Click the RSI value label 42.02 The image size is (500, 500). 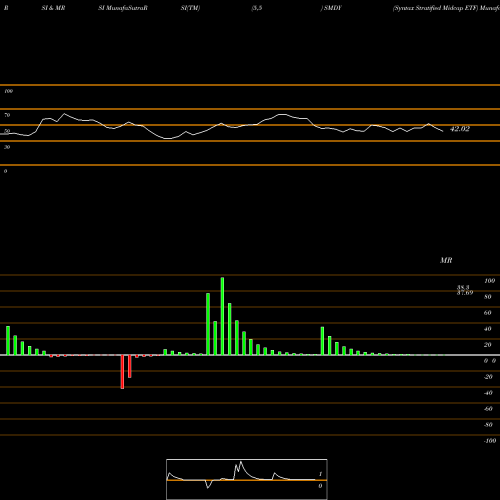click(x=460, y=129)
